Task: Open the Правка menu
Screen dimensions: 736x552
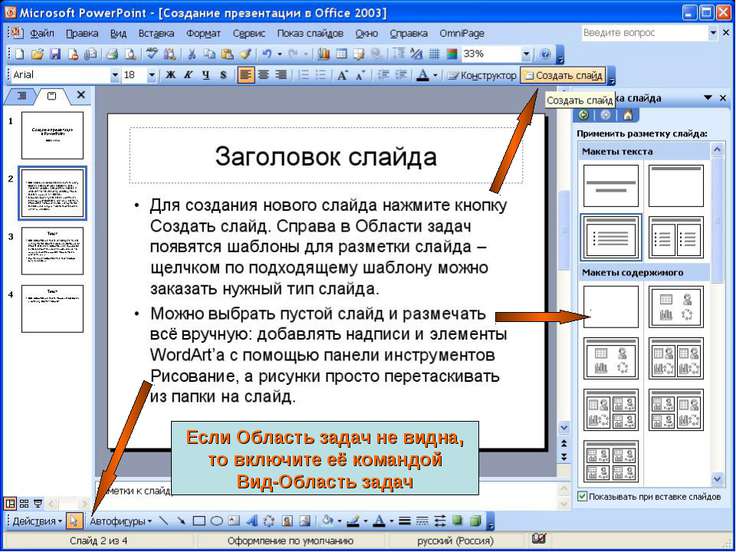Action: (82, 34)
